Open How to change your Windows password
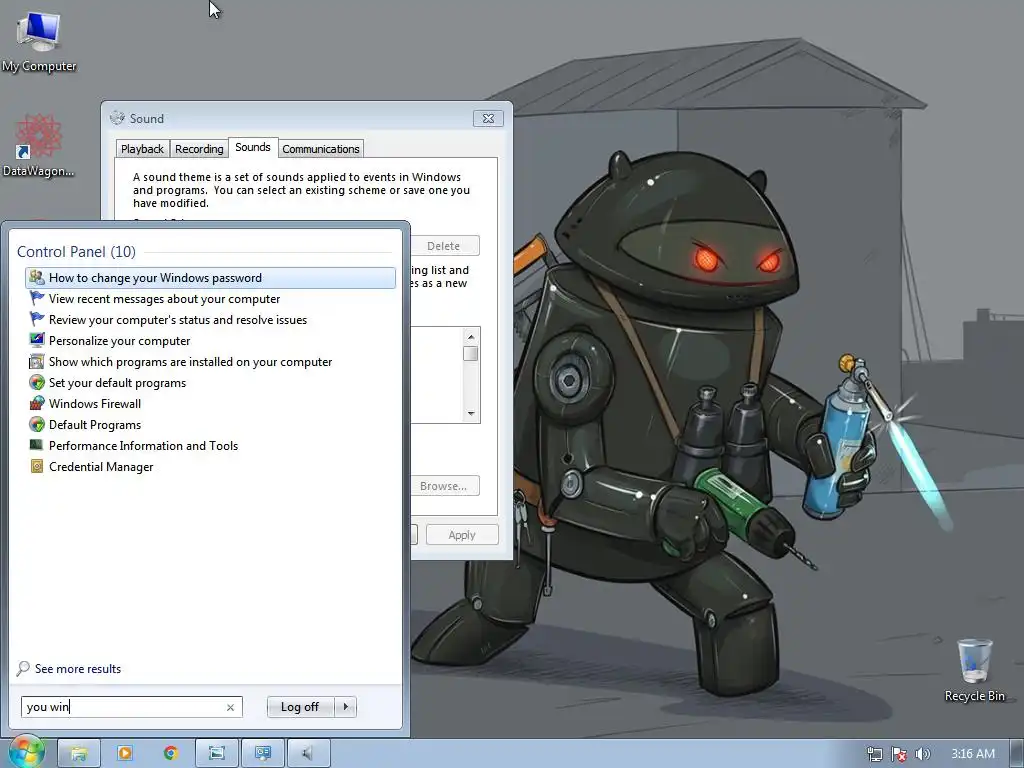This screenshot has width=1024, height=768. [210, 278]
